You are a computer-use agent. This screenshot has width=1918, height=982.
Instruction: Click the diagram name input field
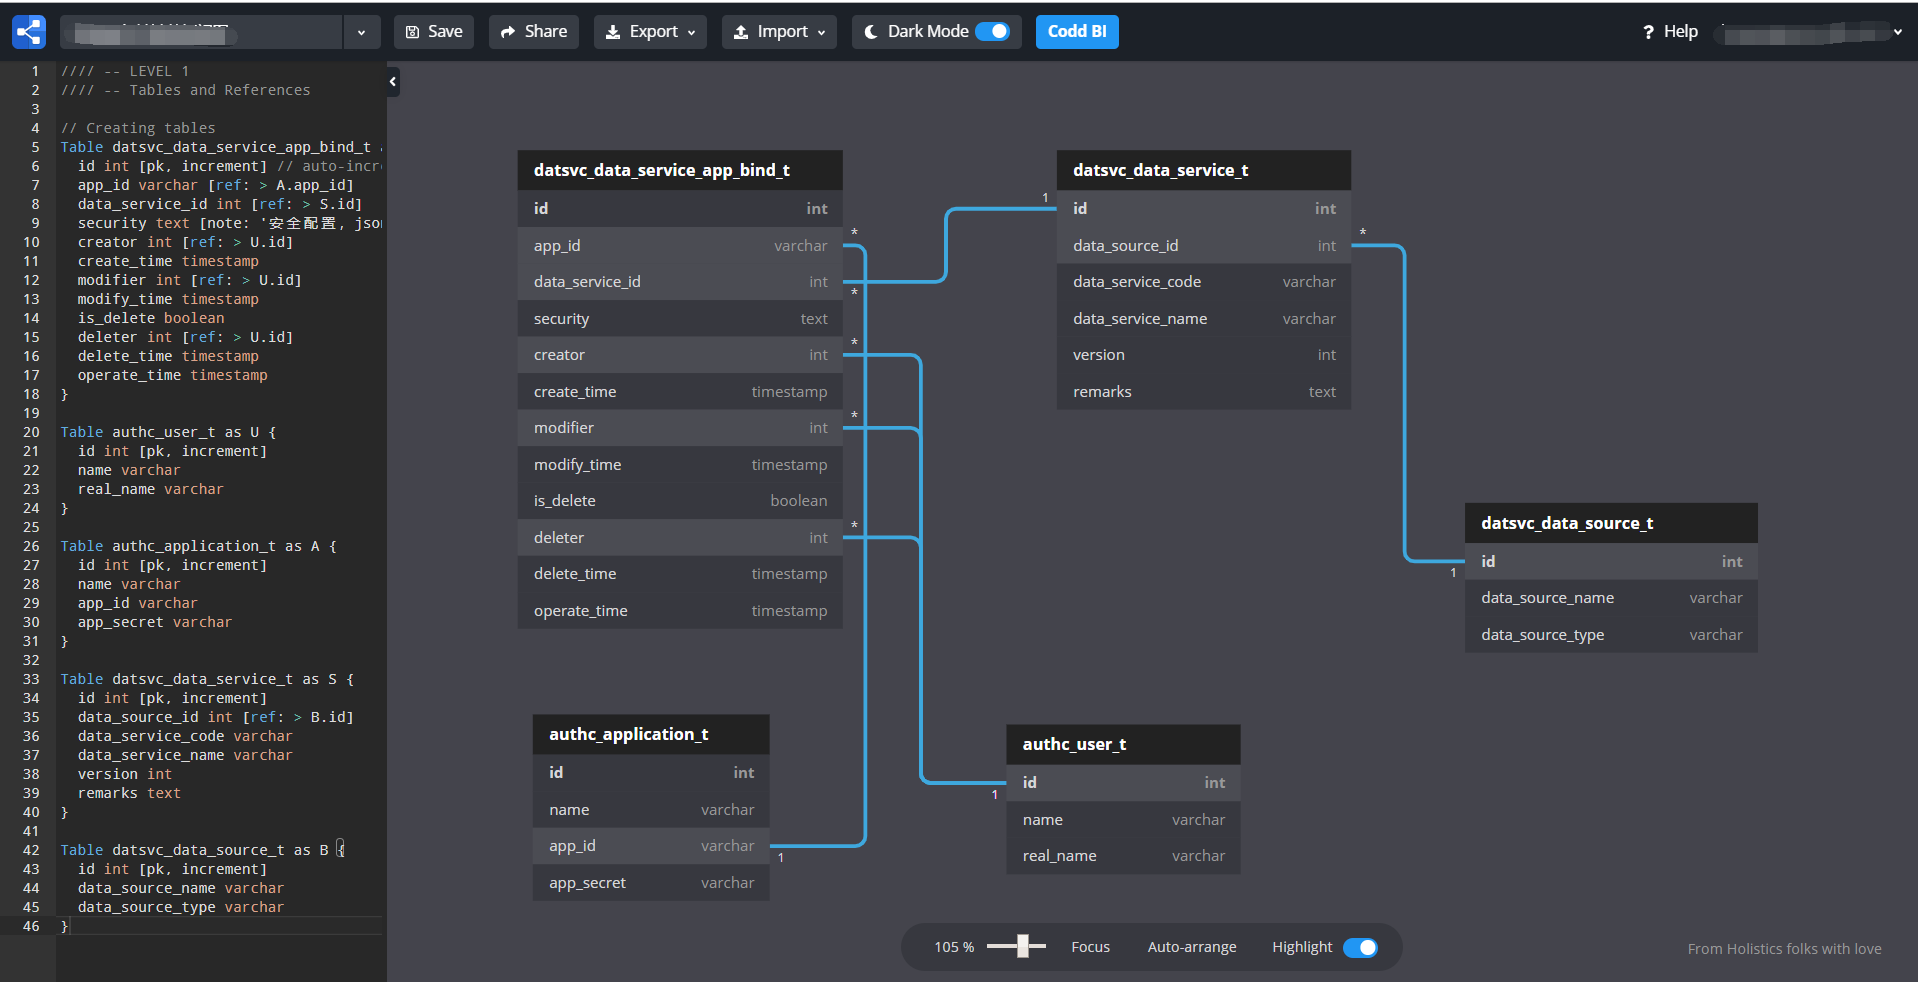pyautogui.click(x=201, y=32)
